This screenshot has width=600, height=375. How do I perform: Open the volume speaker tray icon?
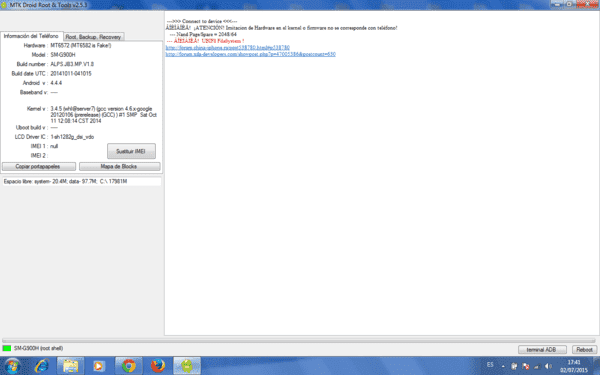click(x=548, y=366)
